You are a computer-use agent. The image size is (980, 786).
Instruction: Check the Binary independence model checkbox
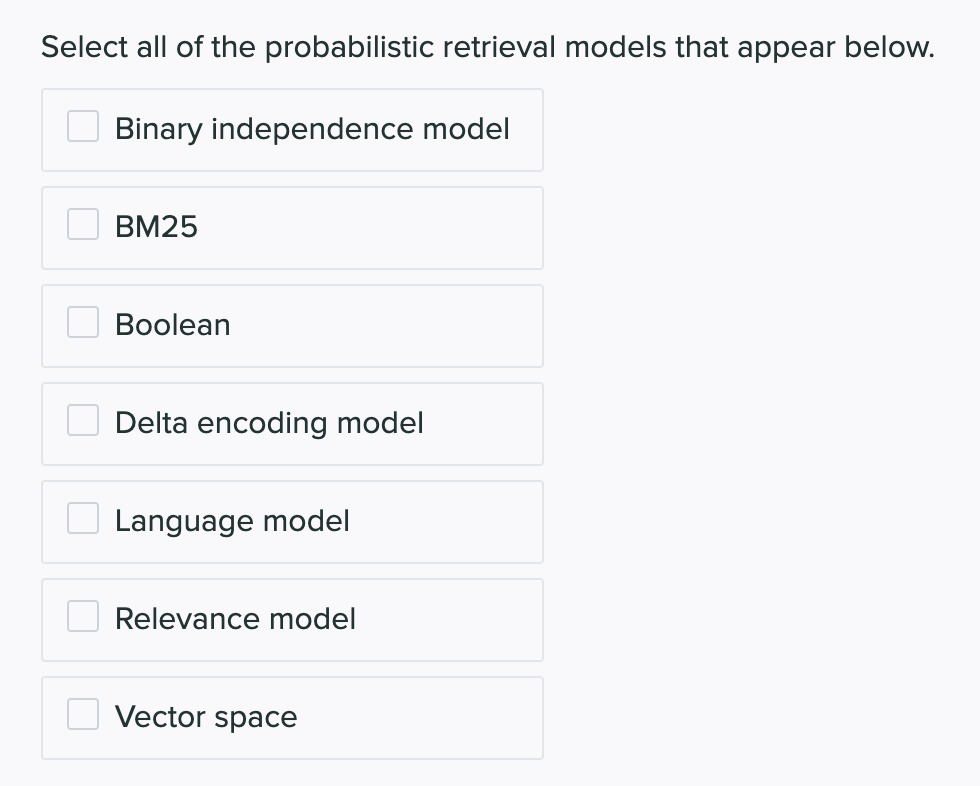coord(83,126)
